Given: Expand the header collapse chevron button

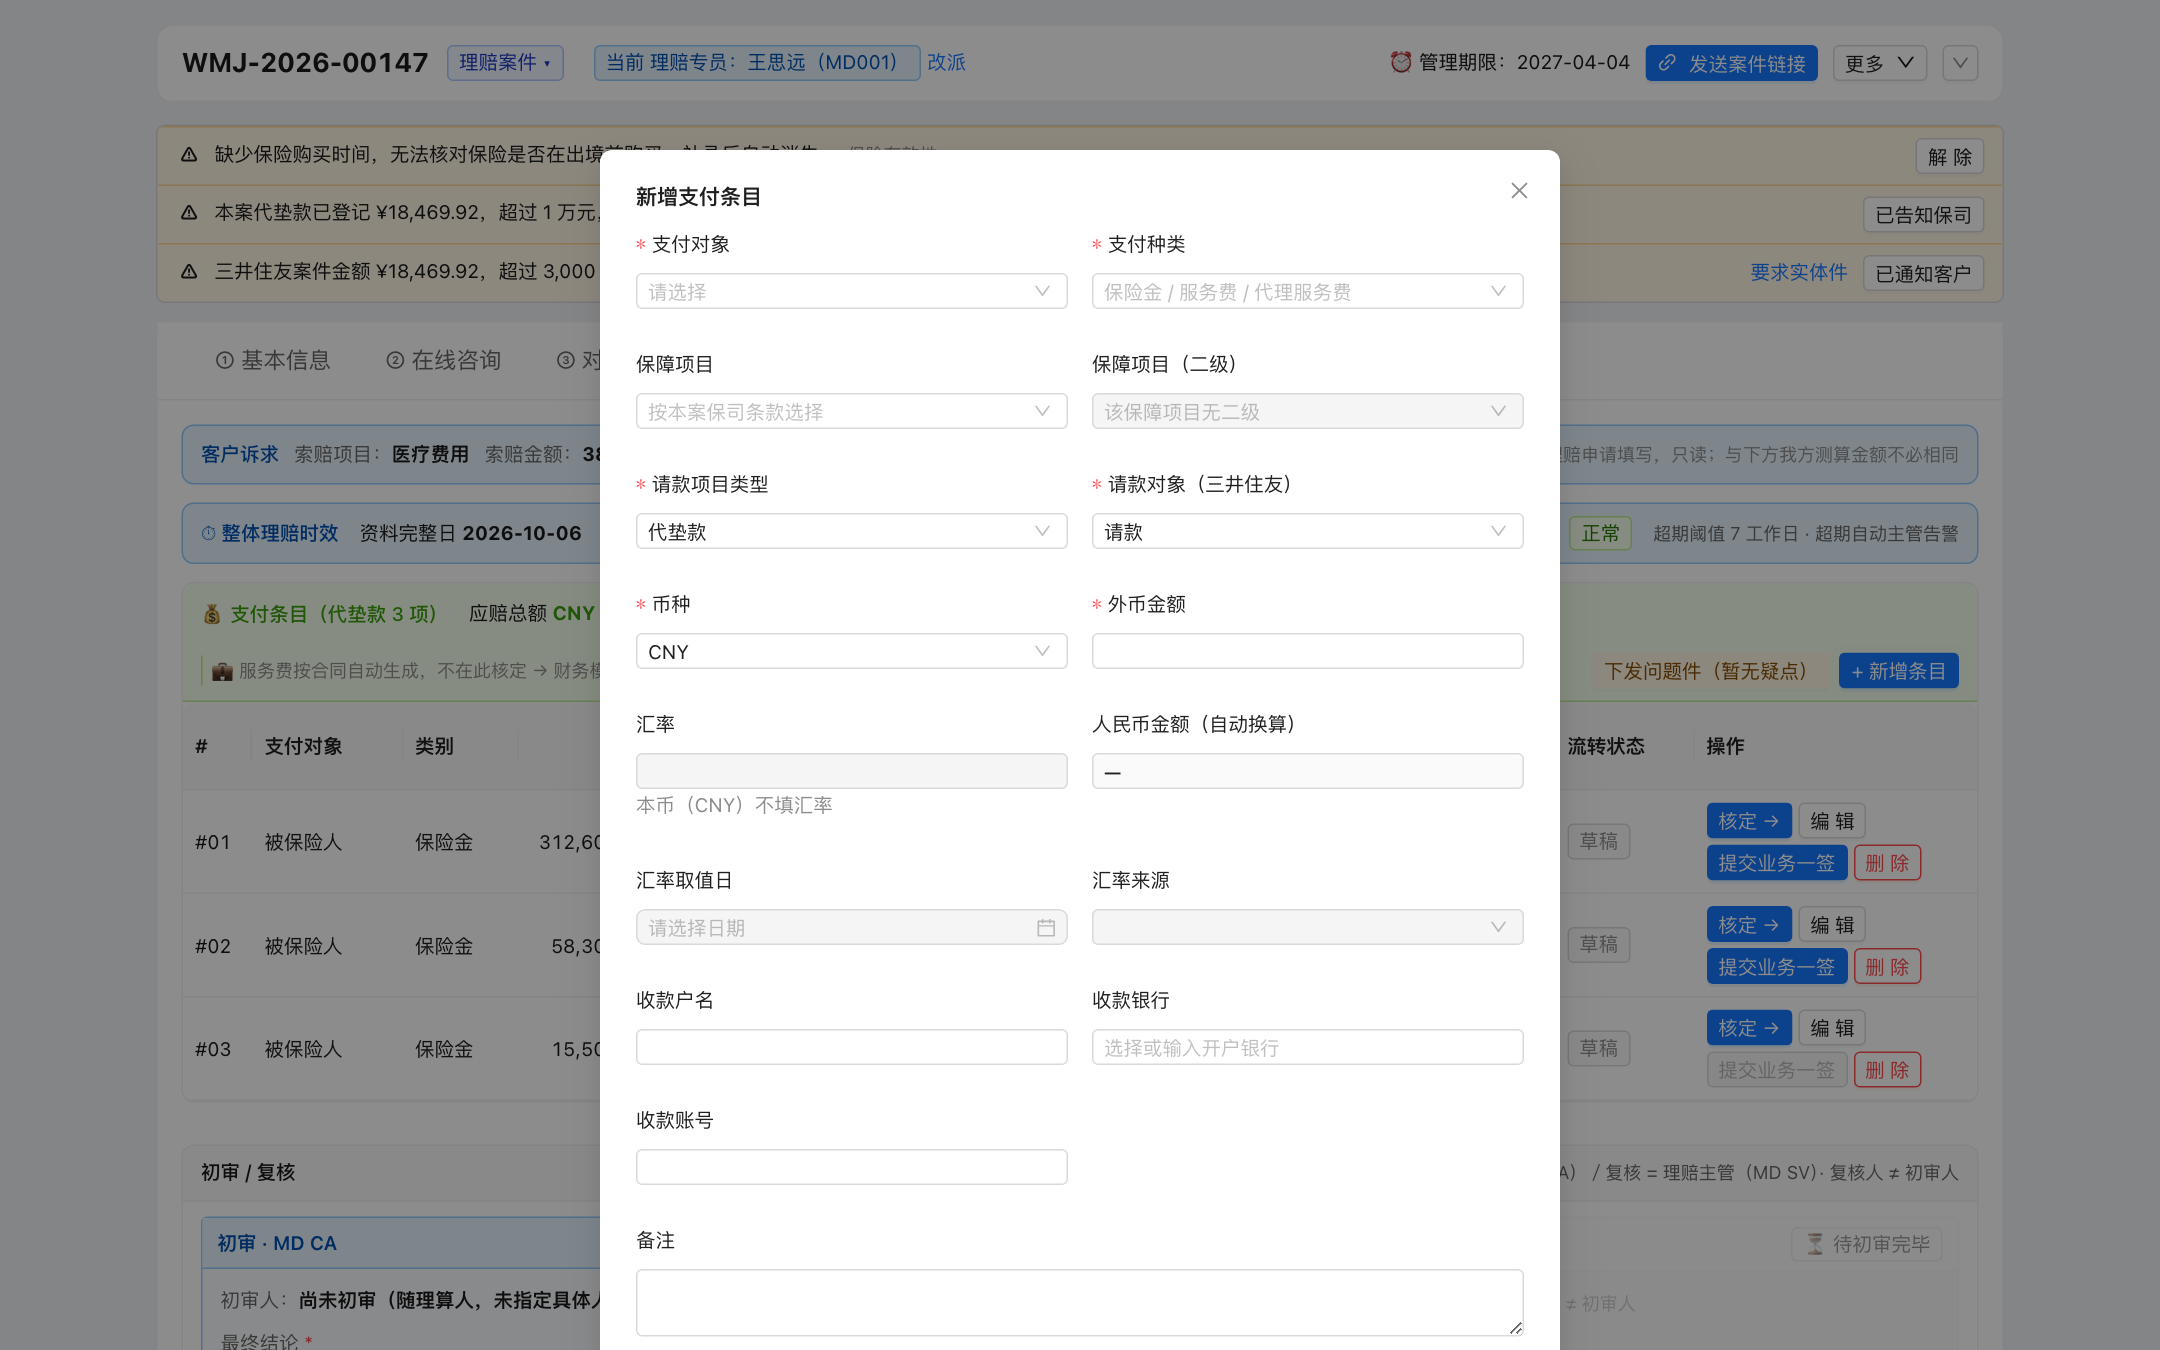Looking at the screenshot, I should click(1960, 63).
